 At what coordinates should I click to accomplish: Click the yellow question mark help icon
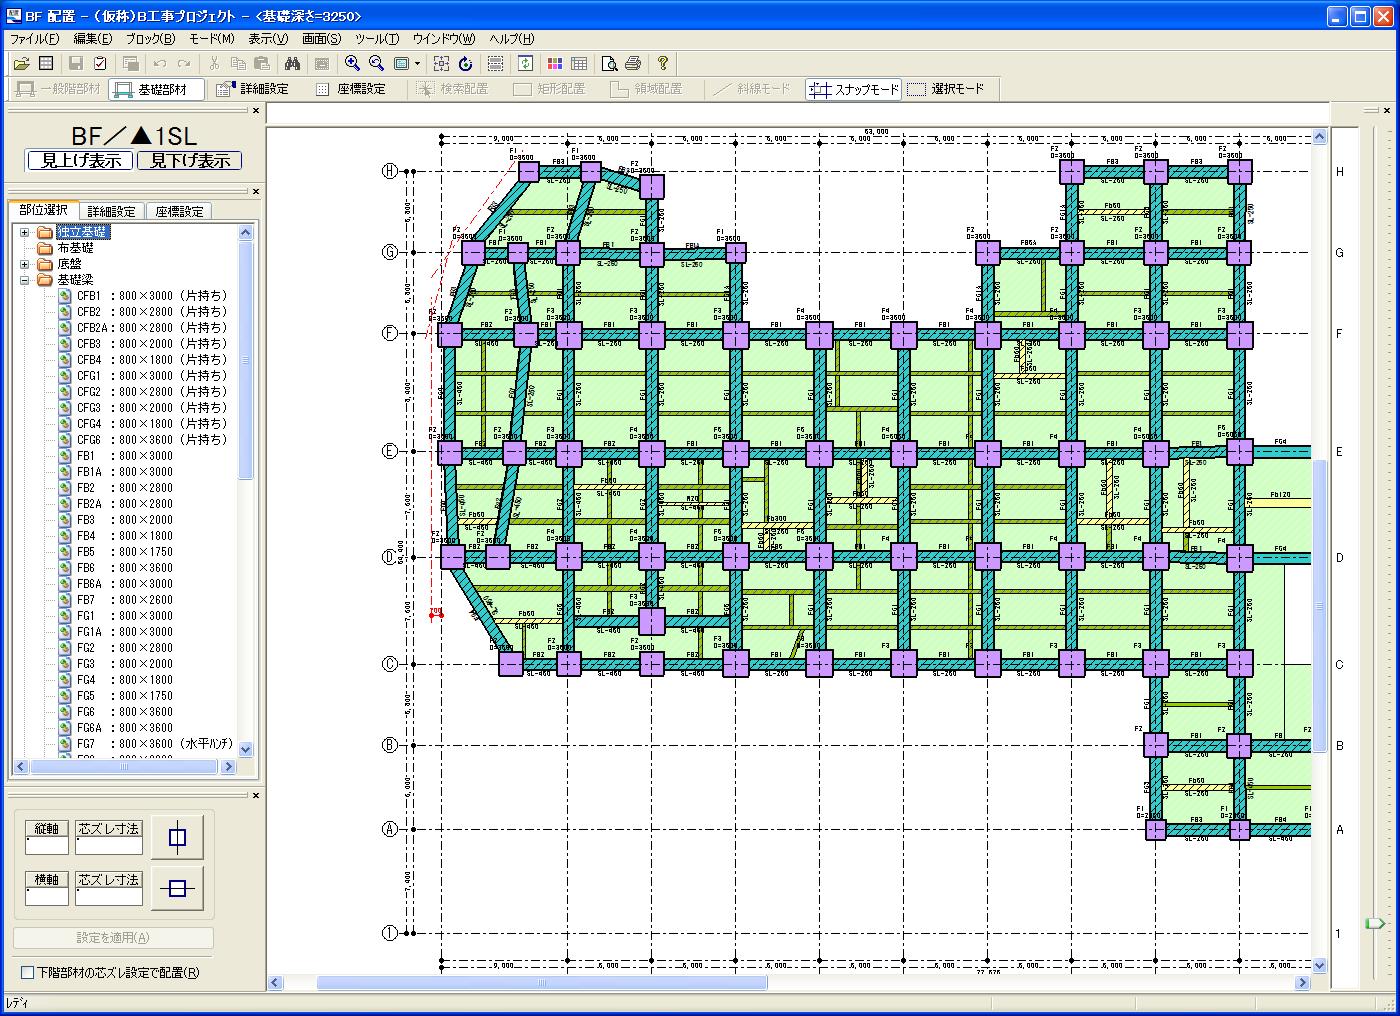pyautogui.click(x=662, y=64)
